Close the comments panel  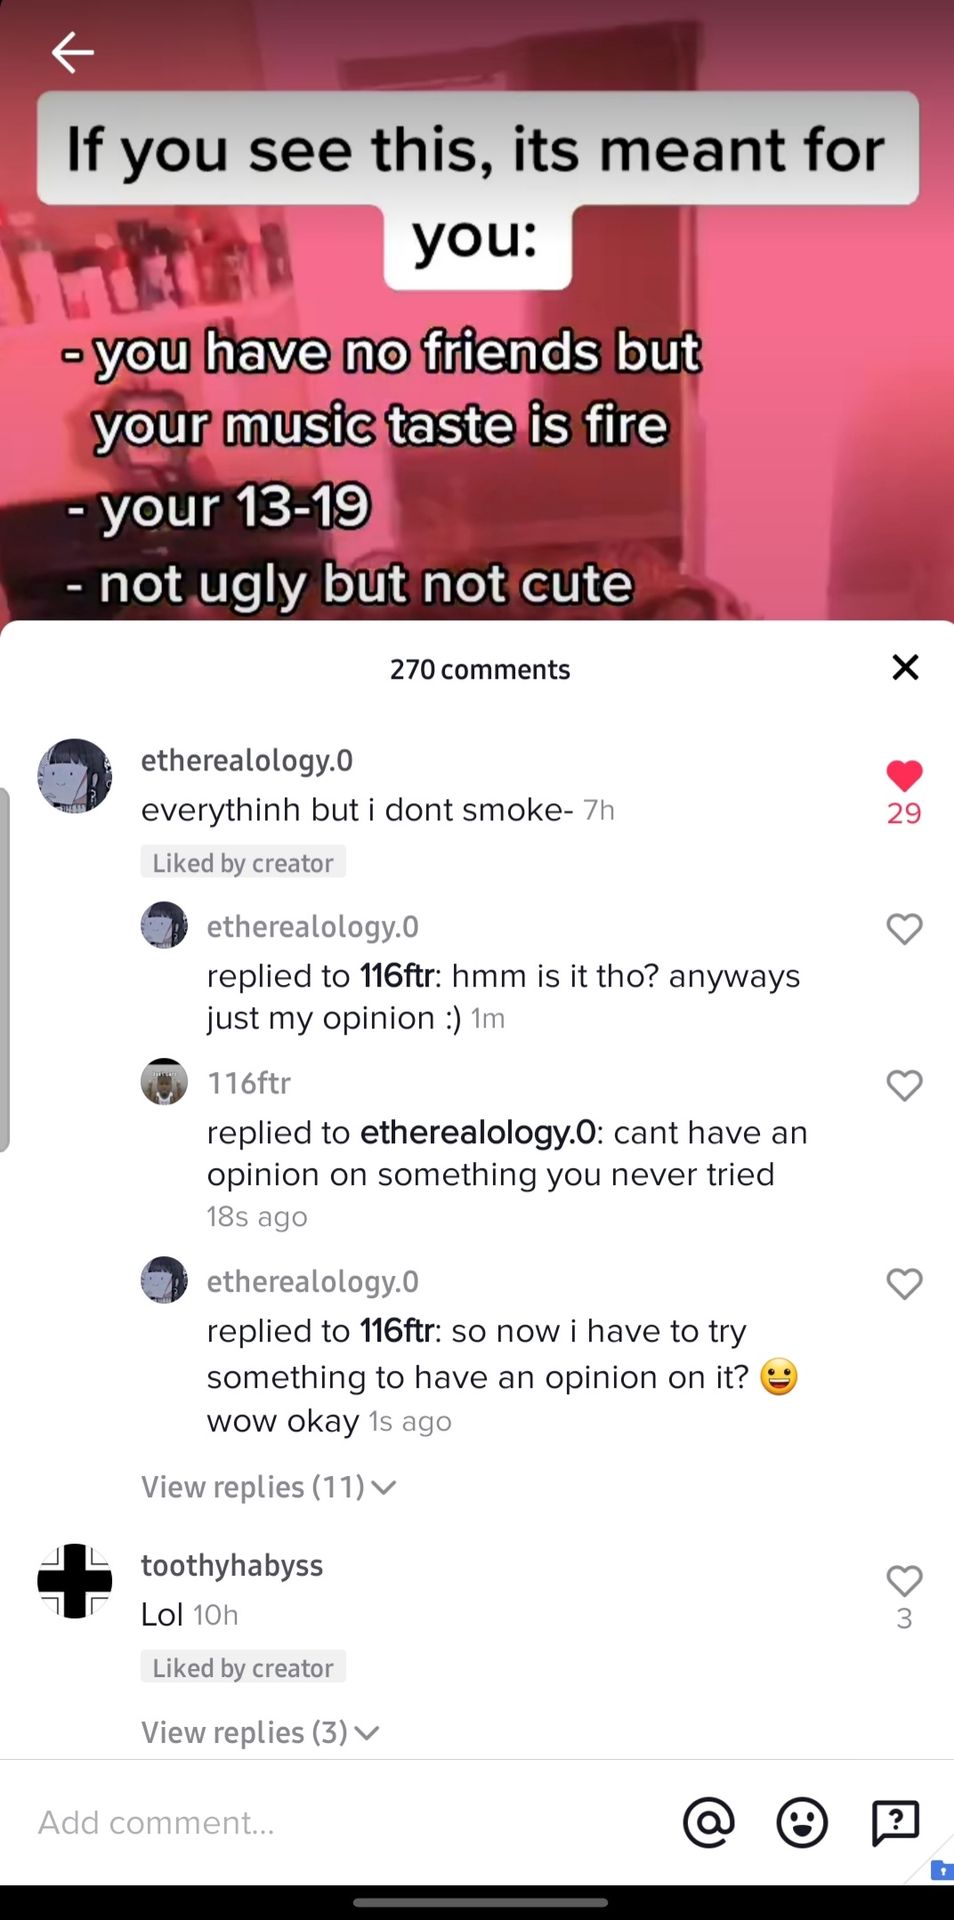[x=905, y=667]
